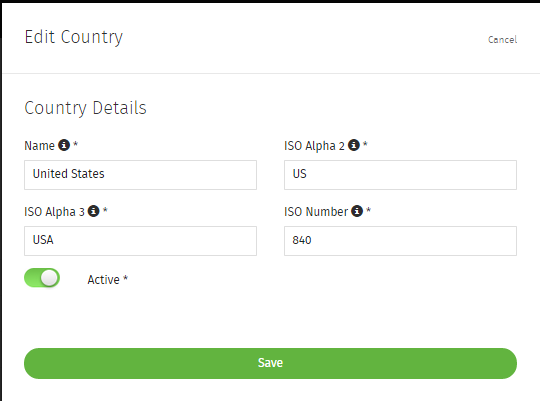Disable the Active toggle switch

42,278
